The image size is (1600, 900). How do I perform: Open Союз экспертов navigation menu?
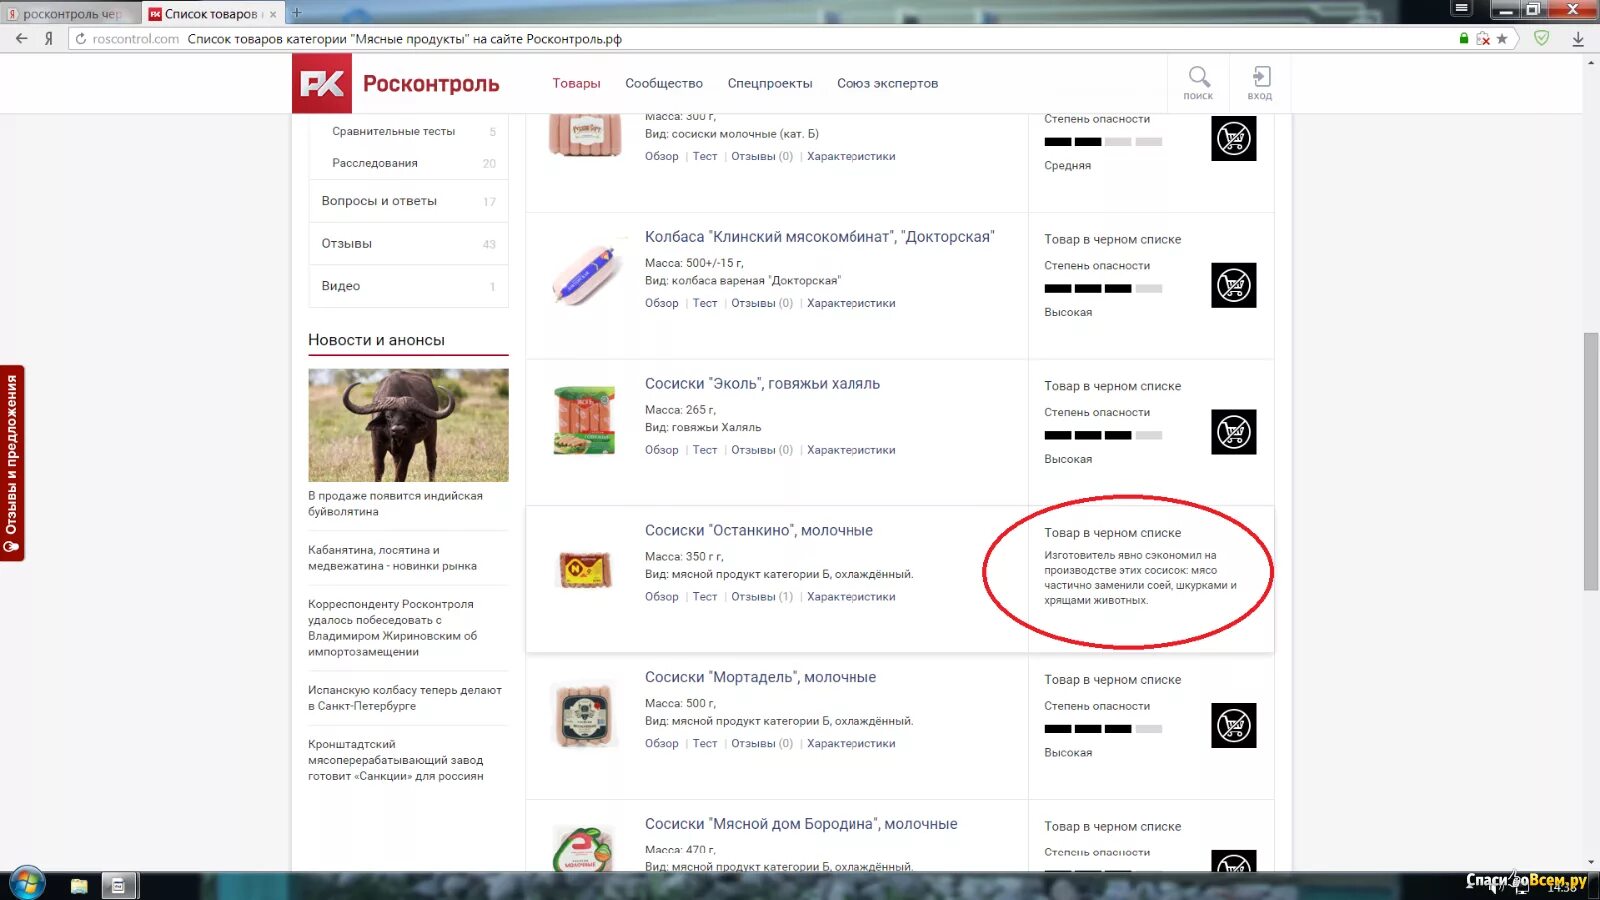point(888,84)
